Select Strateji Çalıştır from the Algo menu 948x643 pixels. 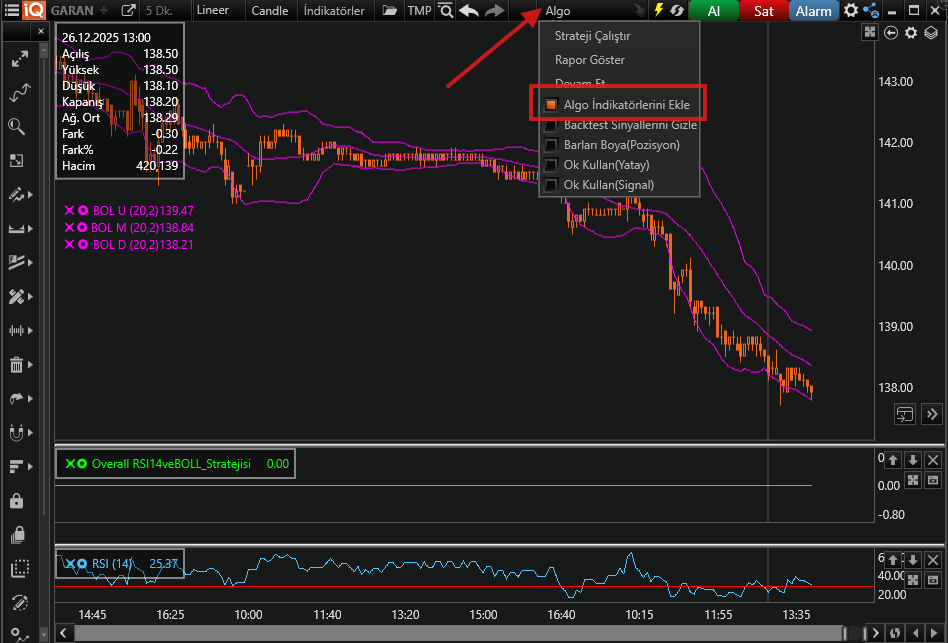(x=592, y=36)
